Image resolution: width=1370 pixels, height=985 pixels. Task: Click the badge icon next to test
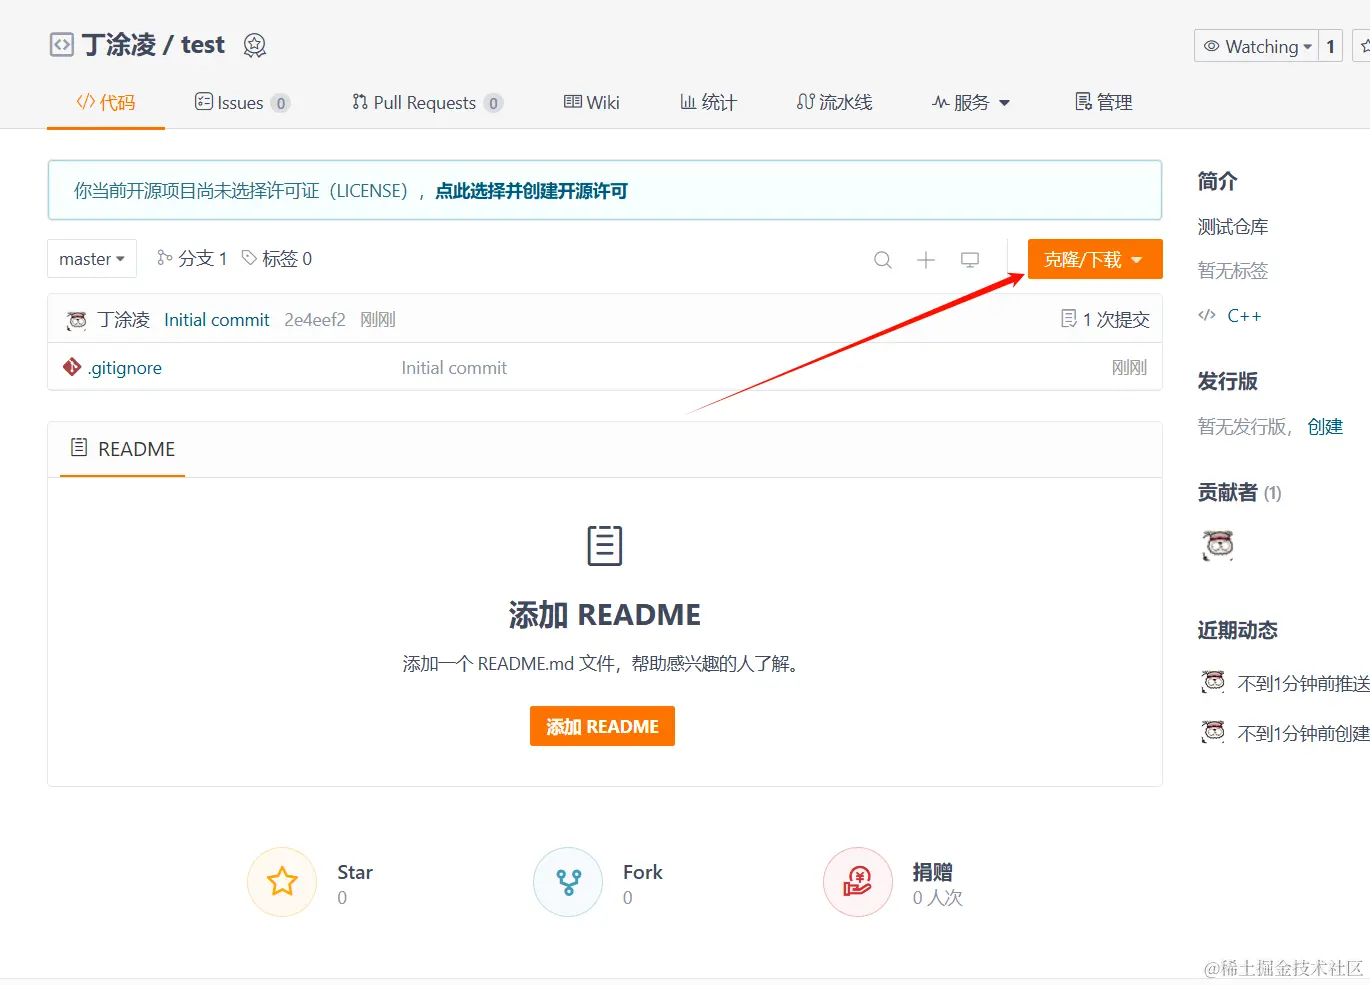pos(255,45)
